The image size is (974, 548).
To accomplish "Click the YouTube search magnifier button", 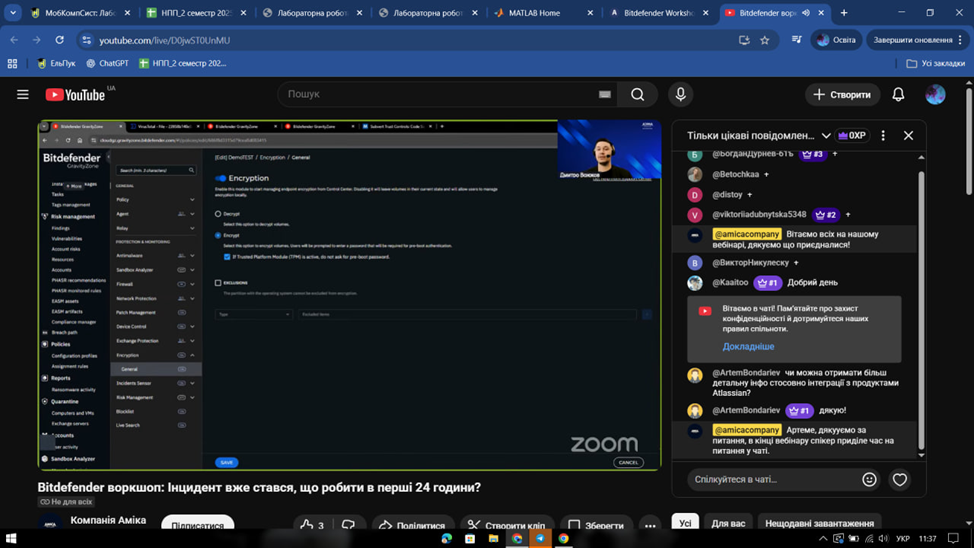I will pyautogui.click(x=637, y=94).
